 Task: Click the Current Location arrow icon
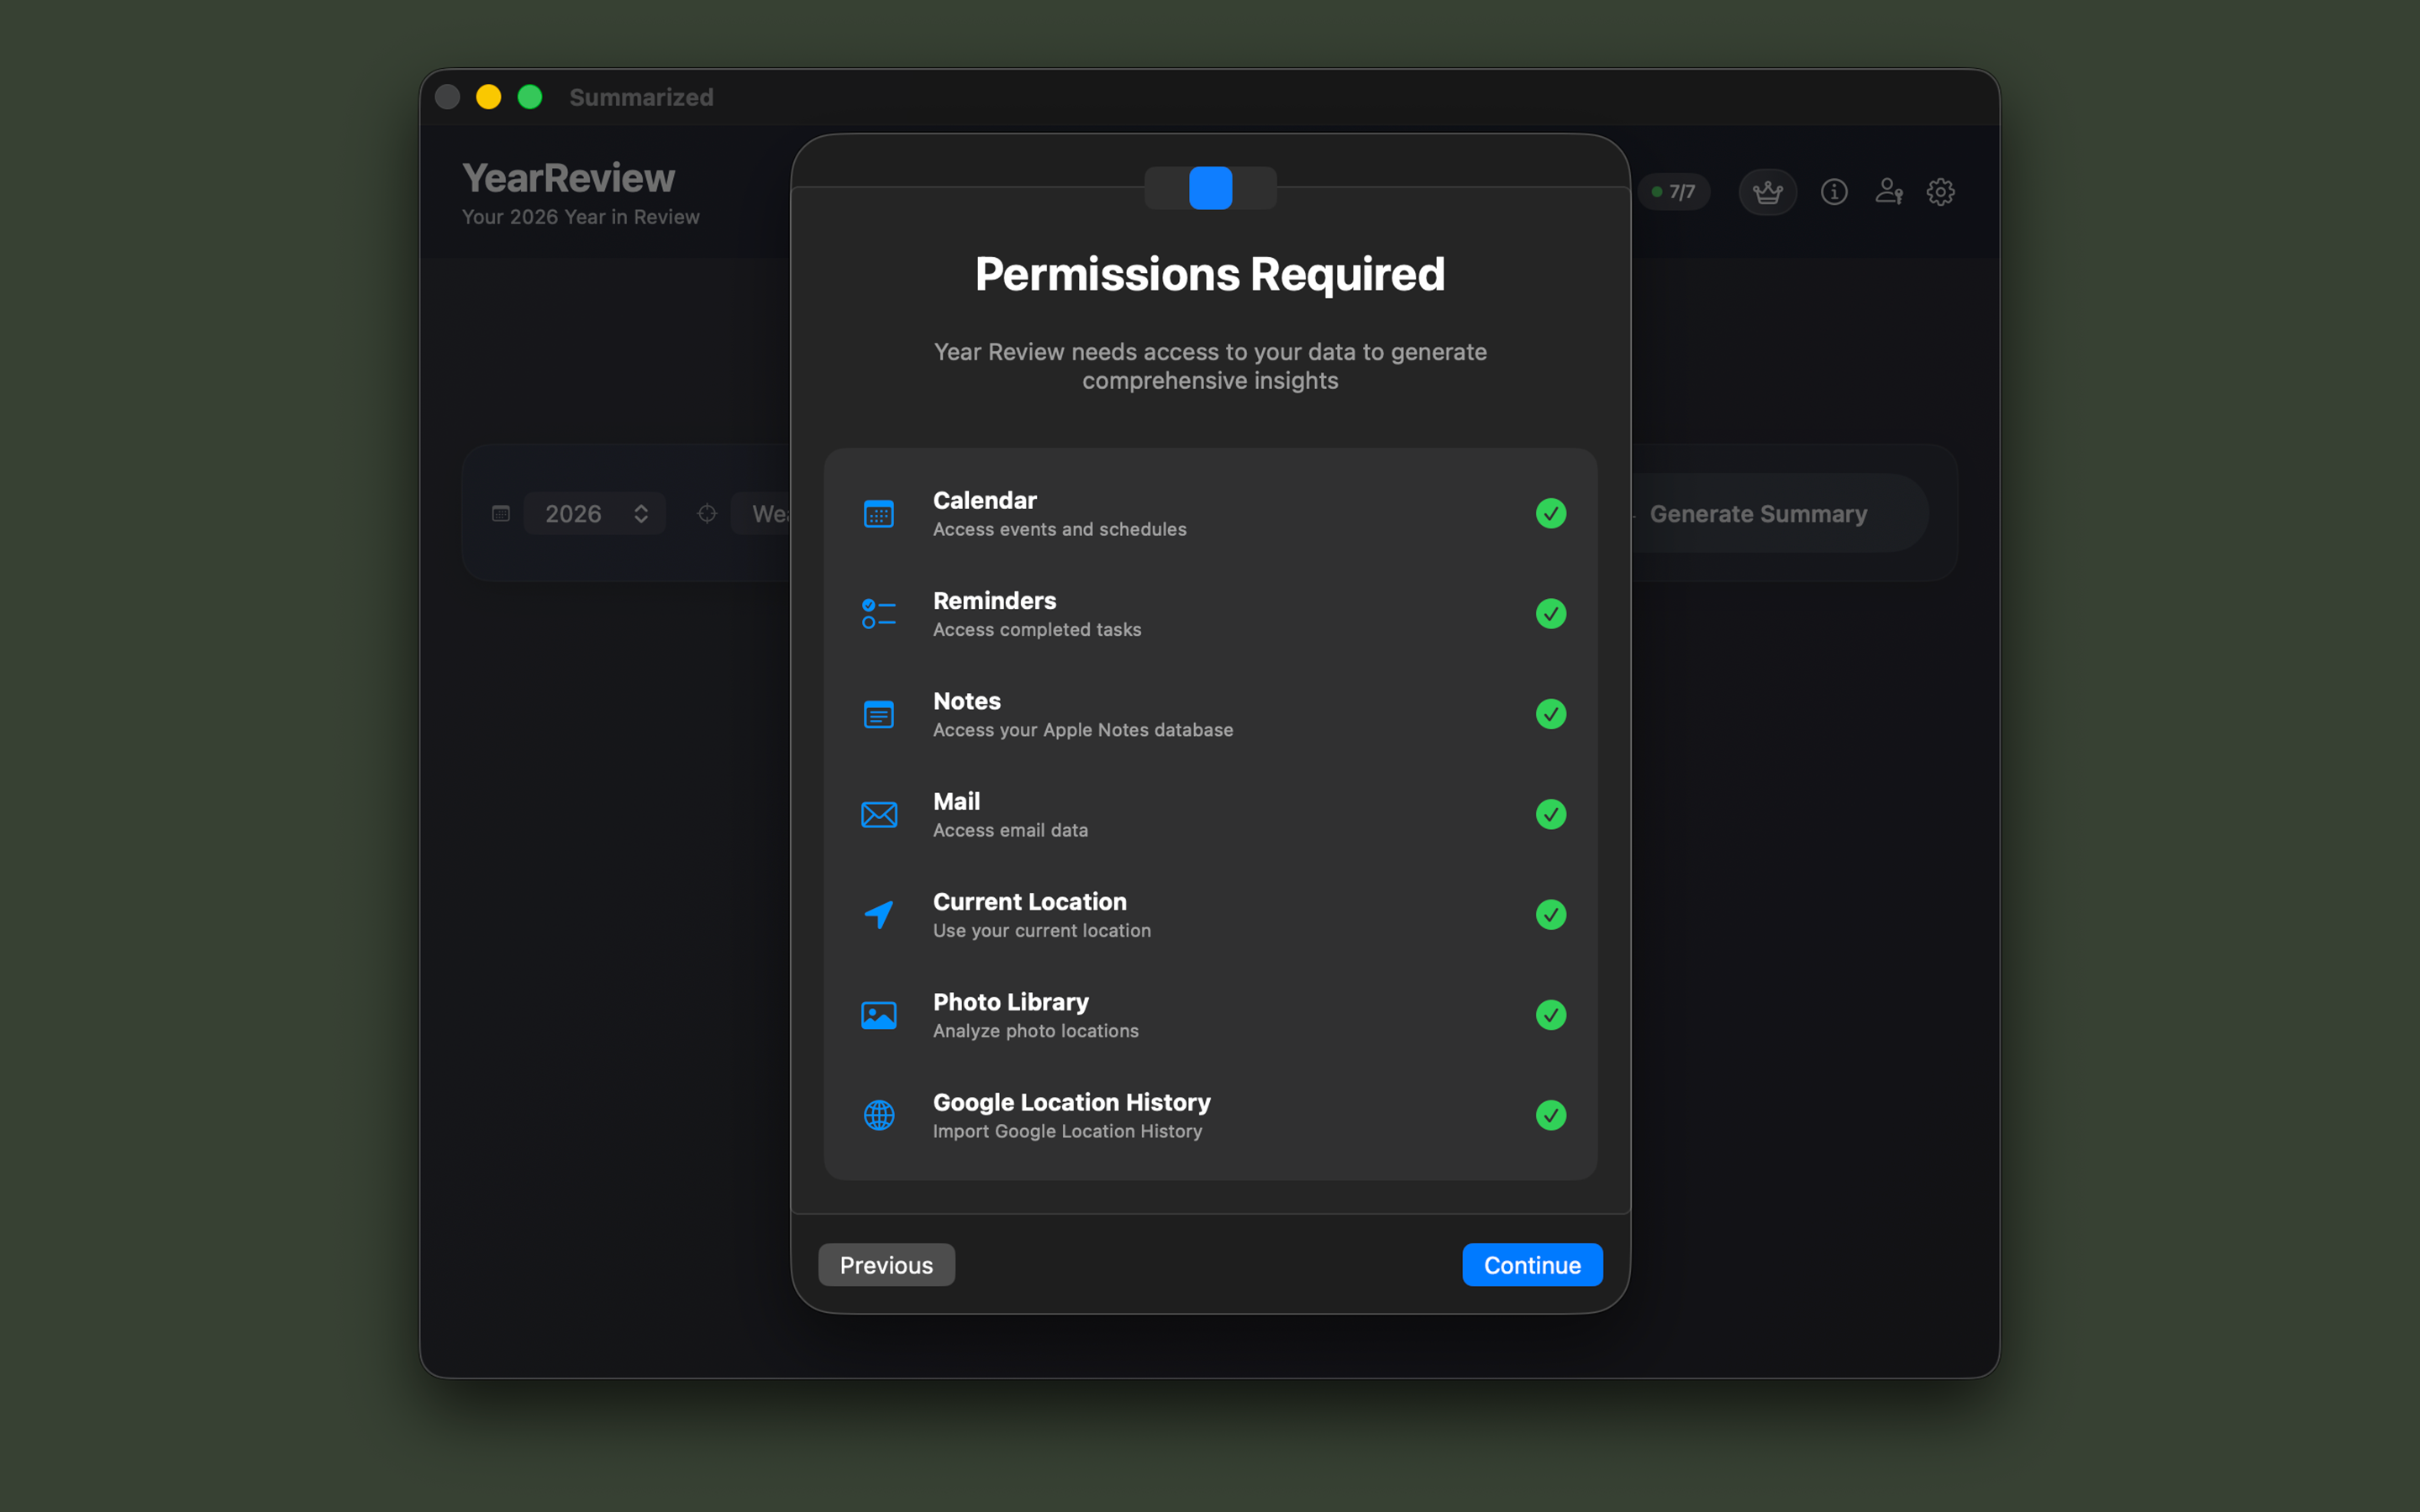click(x=878, y=914)
